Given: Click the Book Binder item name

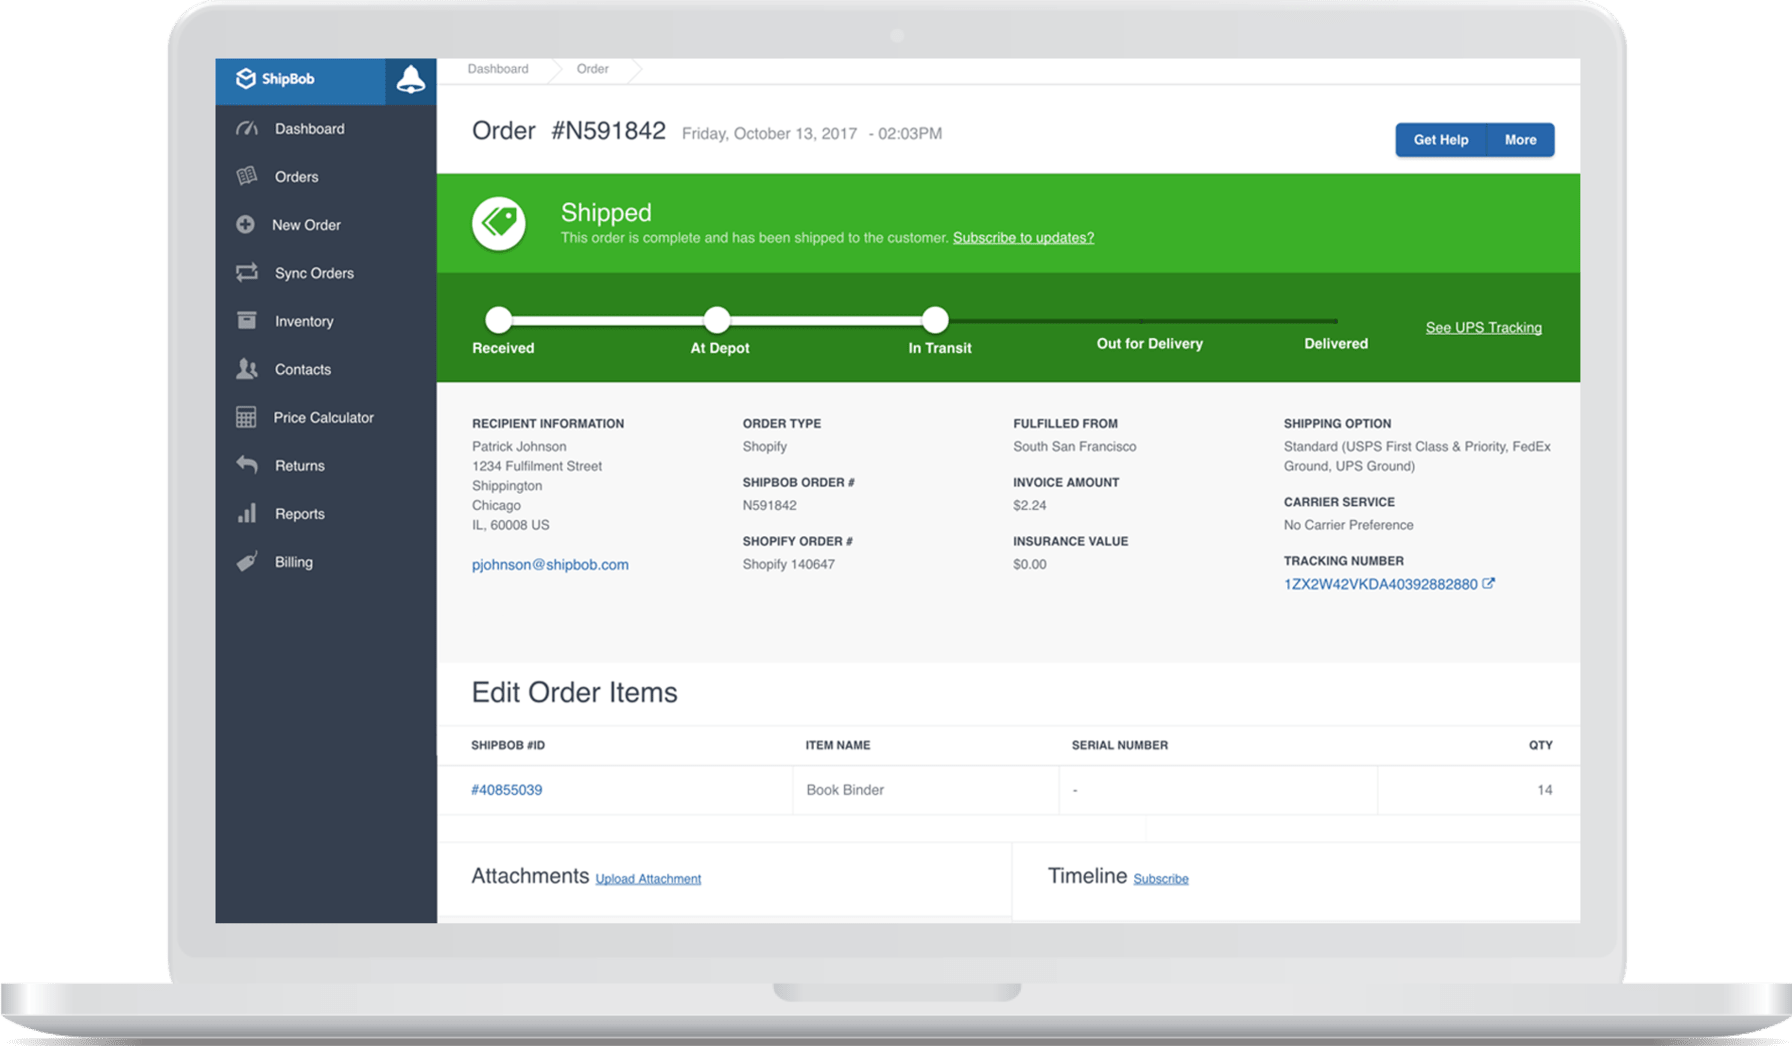Looking at the screenshot, I should tap(845, 790).
